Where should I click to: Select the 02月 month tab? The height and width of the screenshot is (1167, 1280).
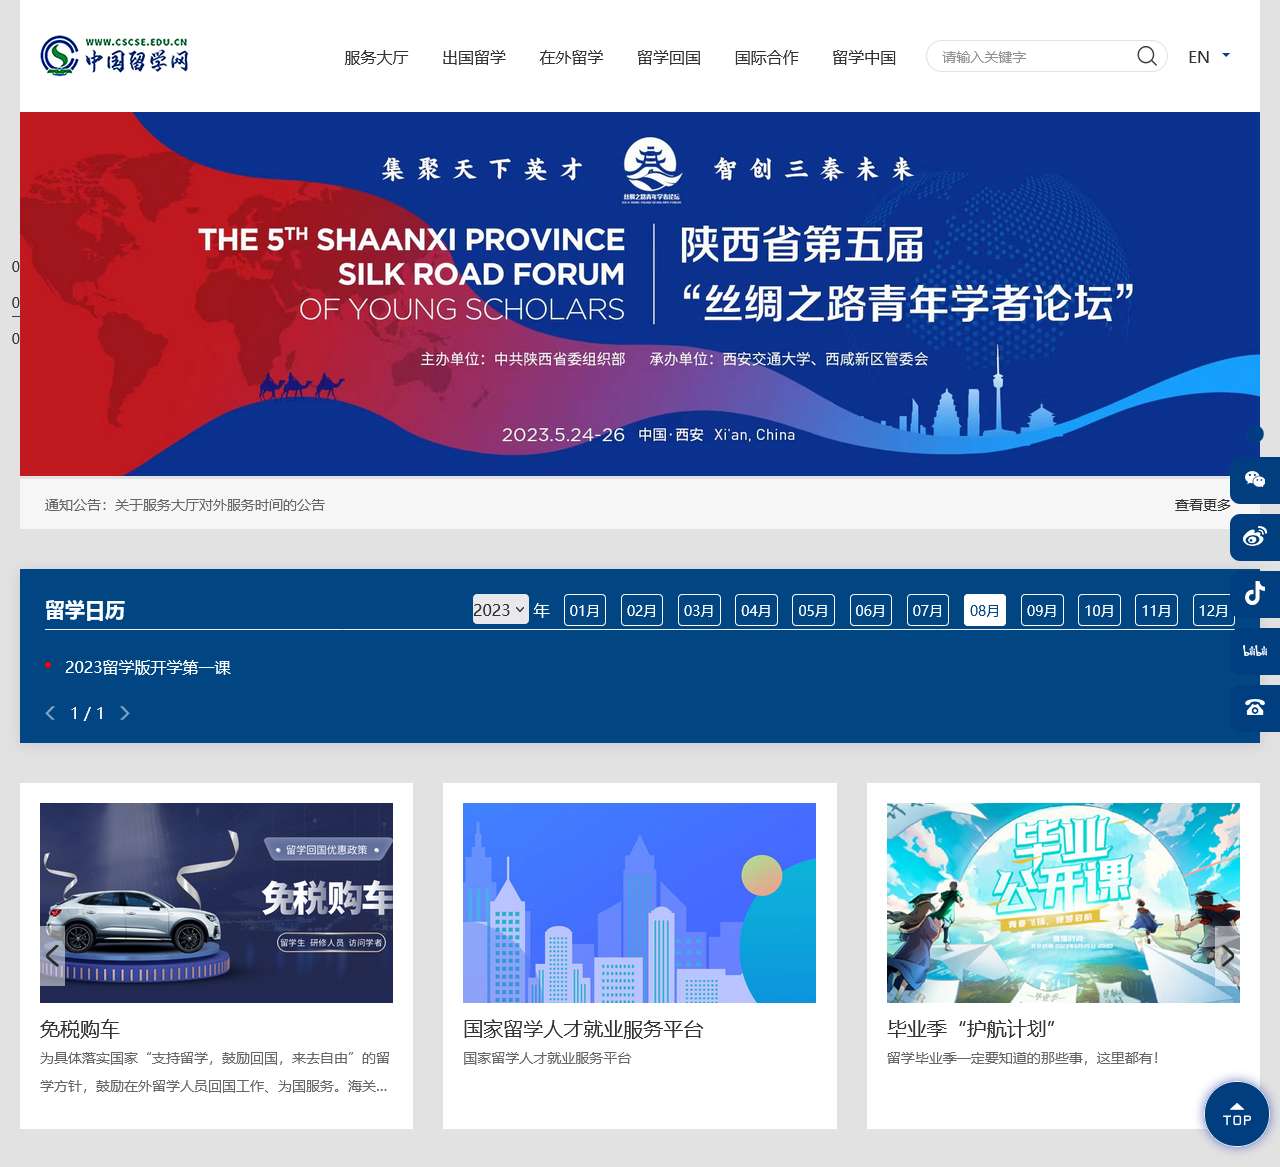(642, 610)
